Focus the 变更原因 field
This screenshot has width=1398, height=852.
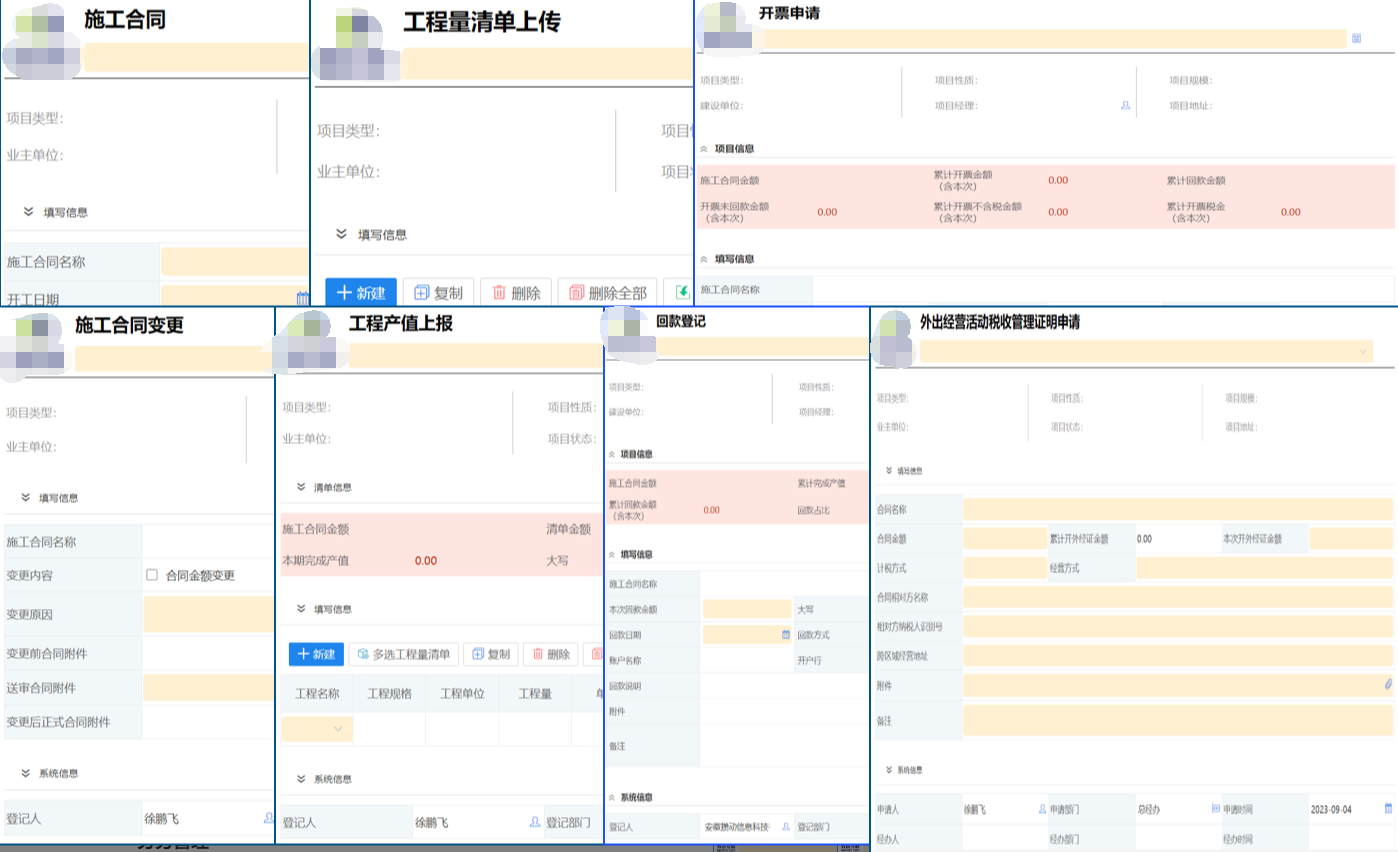pyautogui.click(x=209, y=614)
